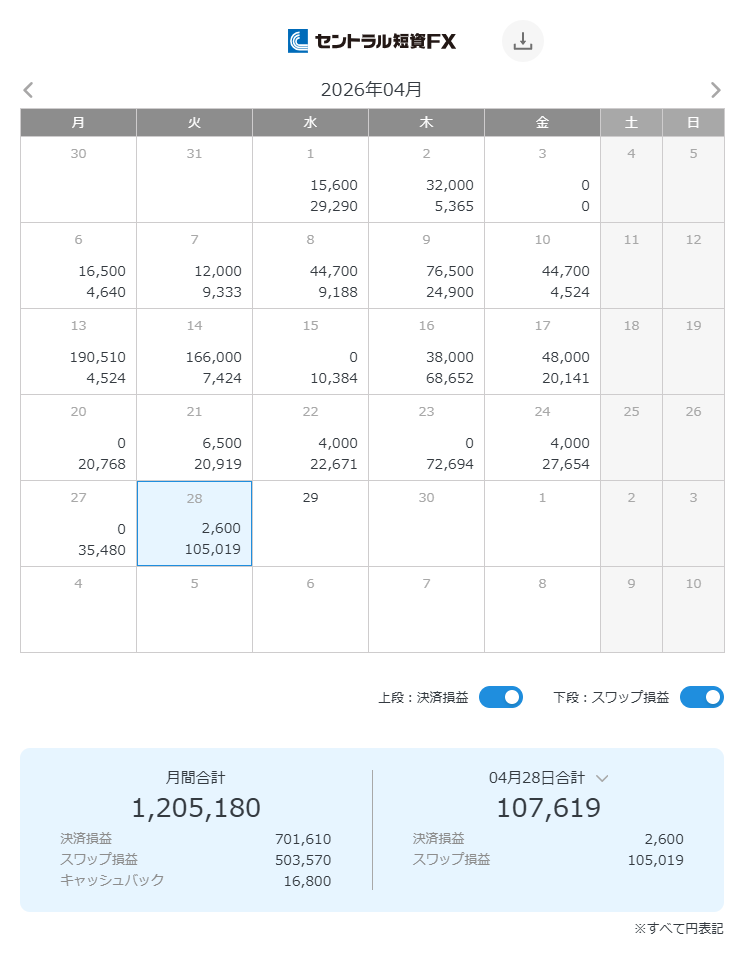
Task: Go to previous month with left arrow
Action: (x=28, y=90)
